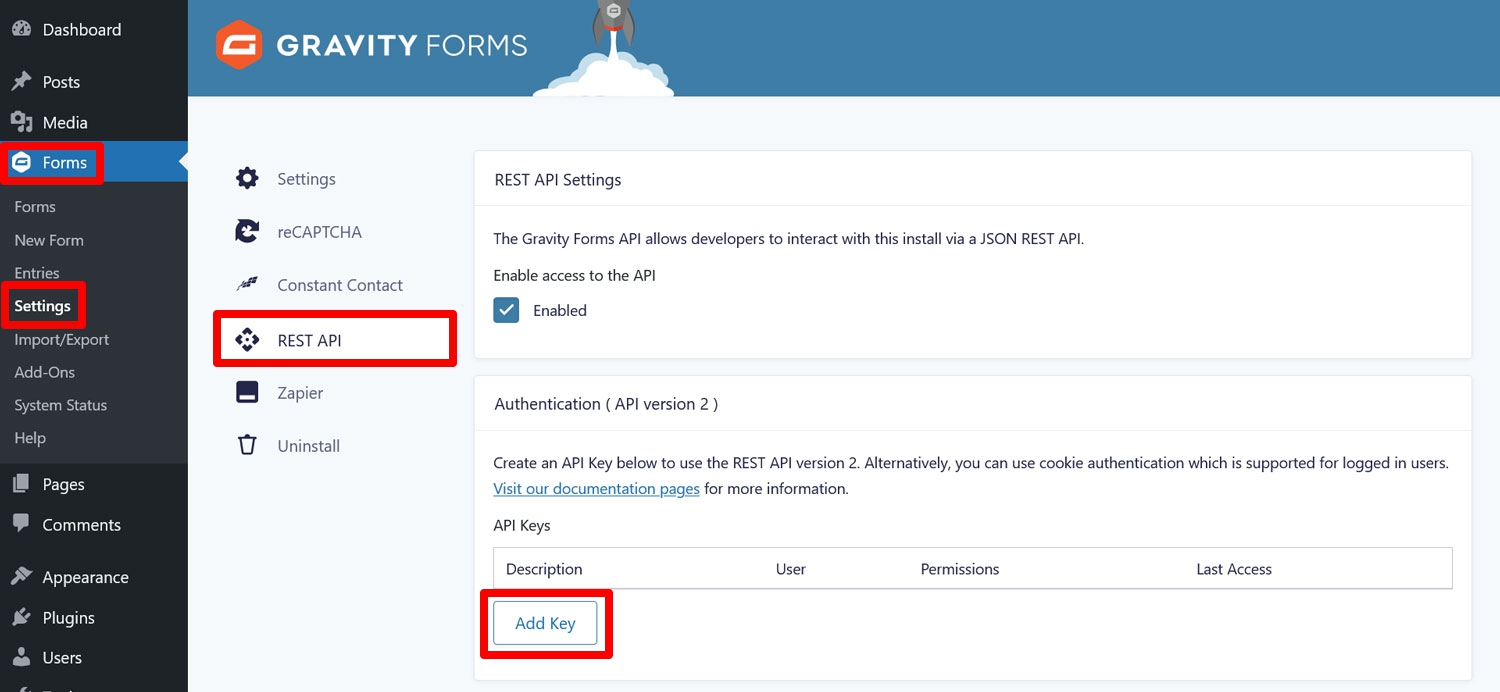Select the Forms top-level menu
The height and width of the screenshot is (692, 1500).
65,163
